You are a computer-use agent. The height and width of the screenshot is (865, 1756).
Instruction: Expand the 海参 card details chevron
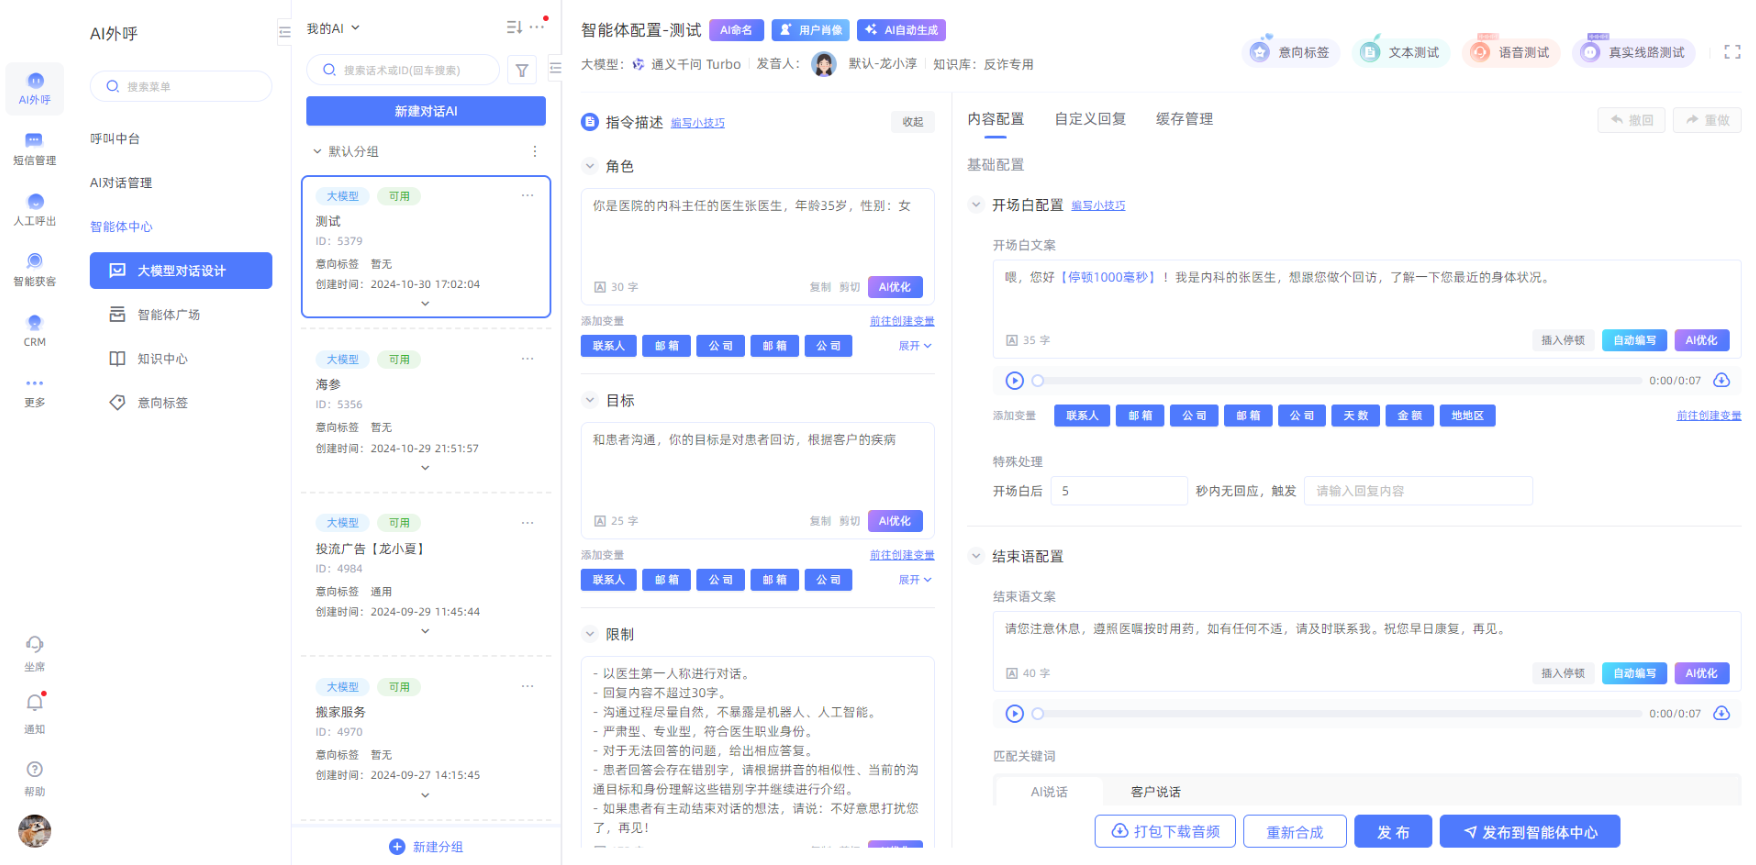[425, 468]
